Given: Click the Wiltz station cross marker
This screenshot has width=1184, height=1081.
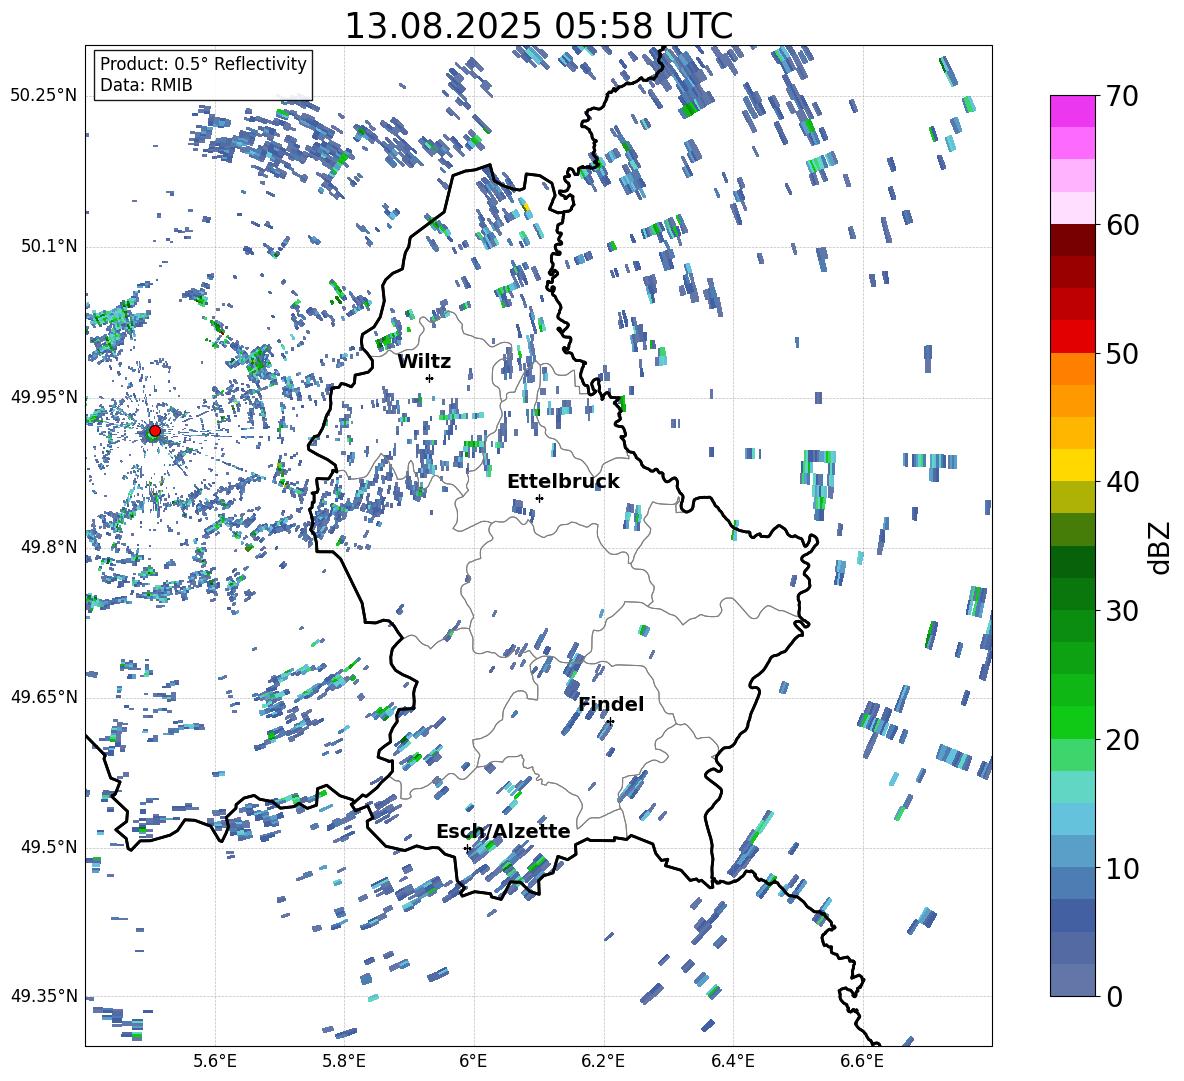Looking at the screenshot, I should coord(430,378).
